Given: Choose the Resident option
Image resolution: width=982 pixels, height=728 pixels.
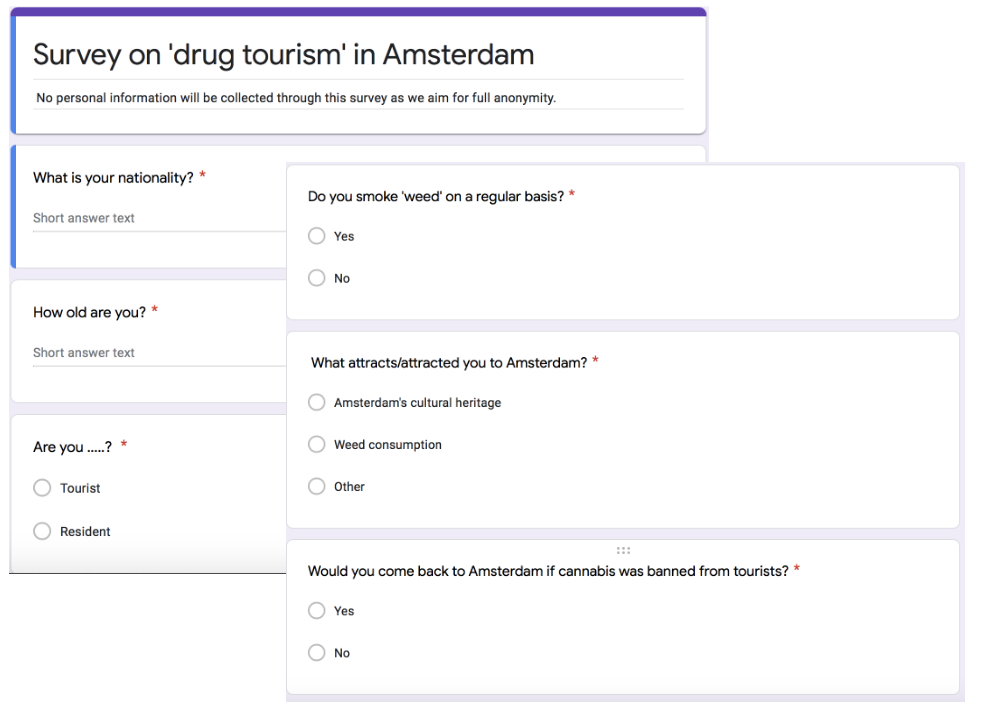Looking at the screenshot, I should tap(42, 531).
